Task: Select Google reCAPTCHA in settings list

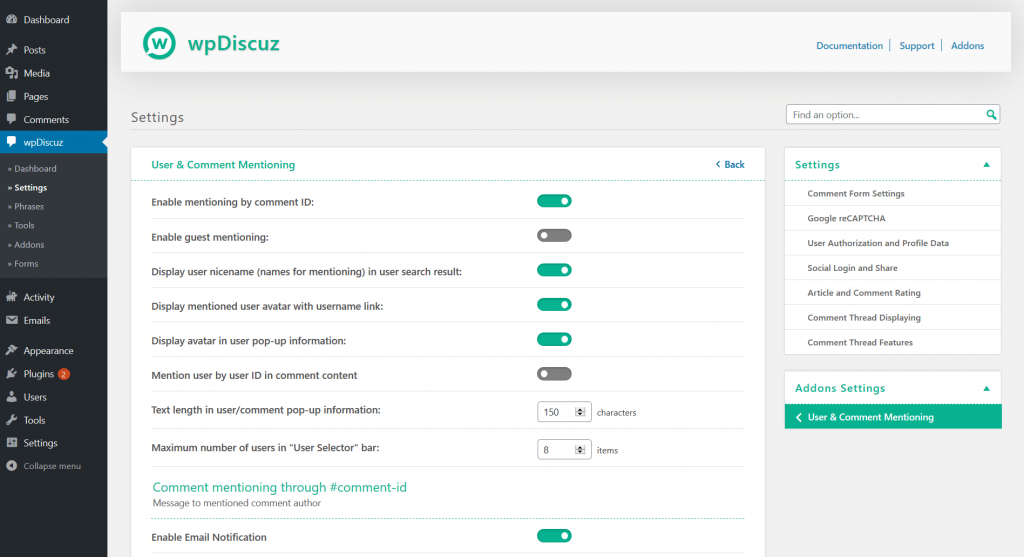Action: [x=846, y=218]
